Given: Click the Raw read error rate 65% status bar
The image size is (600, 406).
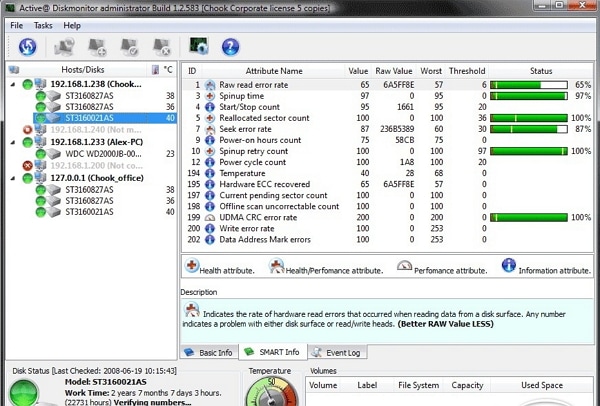Looking at the screenshot, I should pos(529,85).
